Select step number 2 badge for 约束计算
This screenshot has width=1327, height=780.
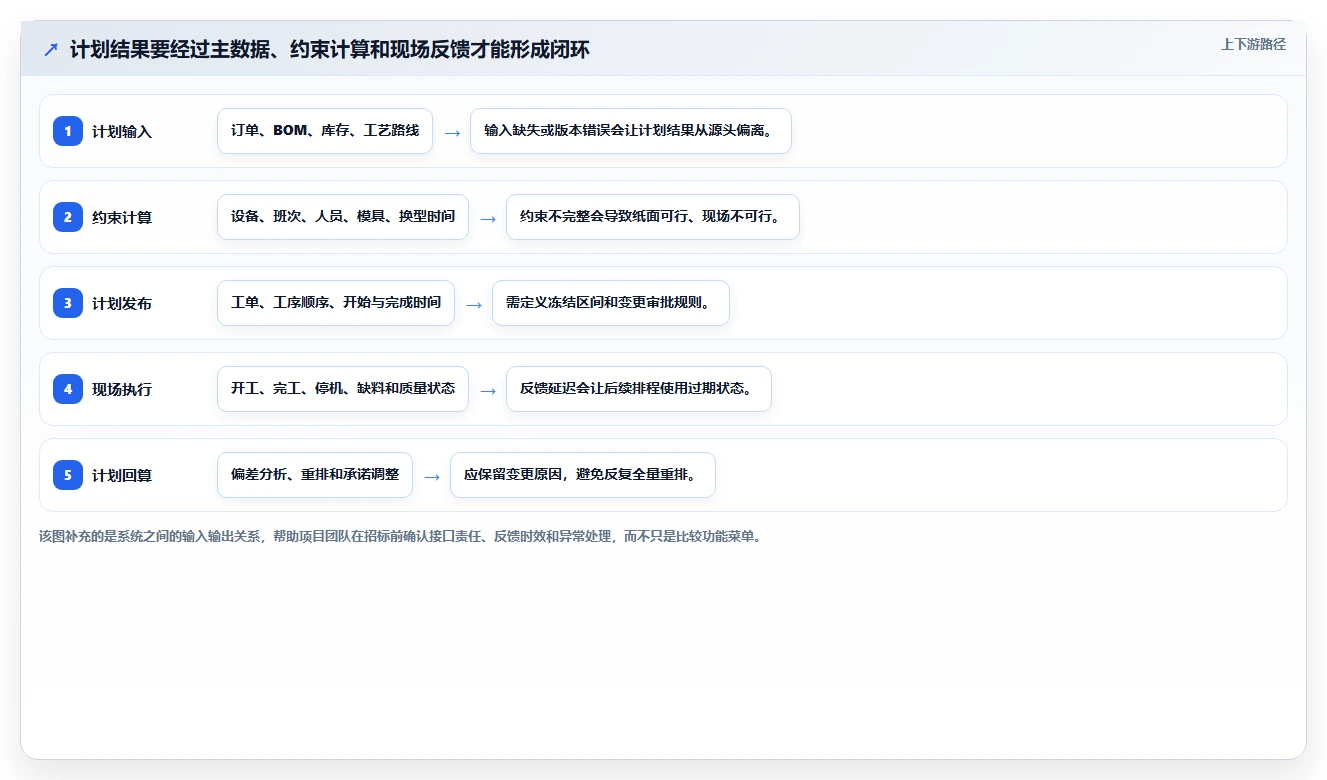coord(68,217)
